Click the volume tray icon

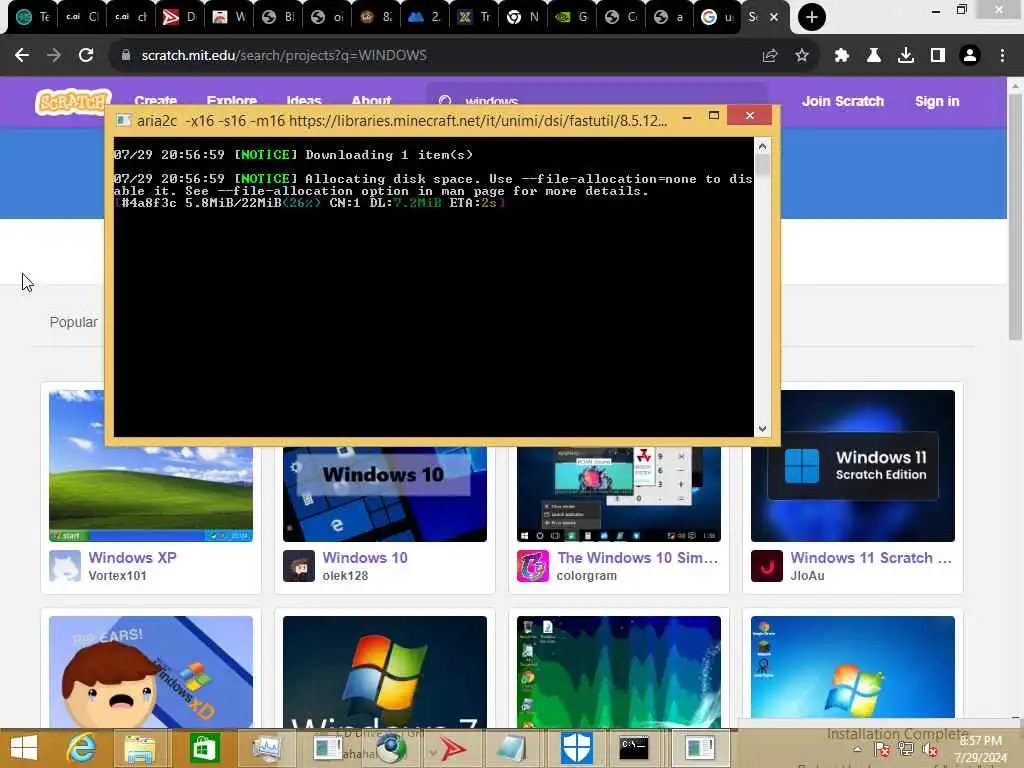929,750
